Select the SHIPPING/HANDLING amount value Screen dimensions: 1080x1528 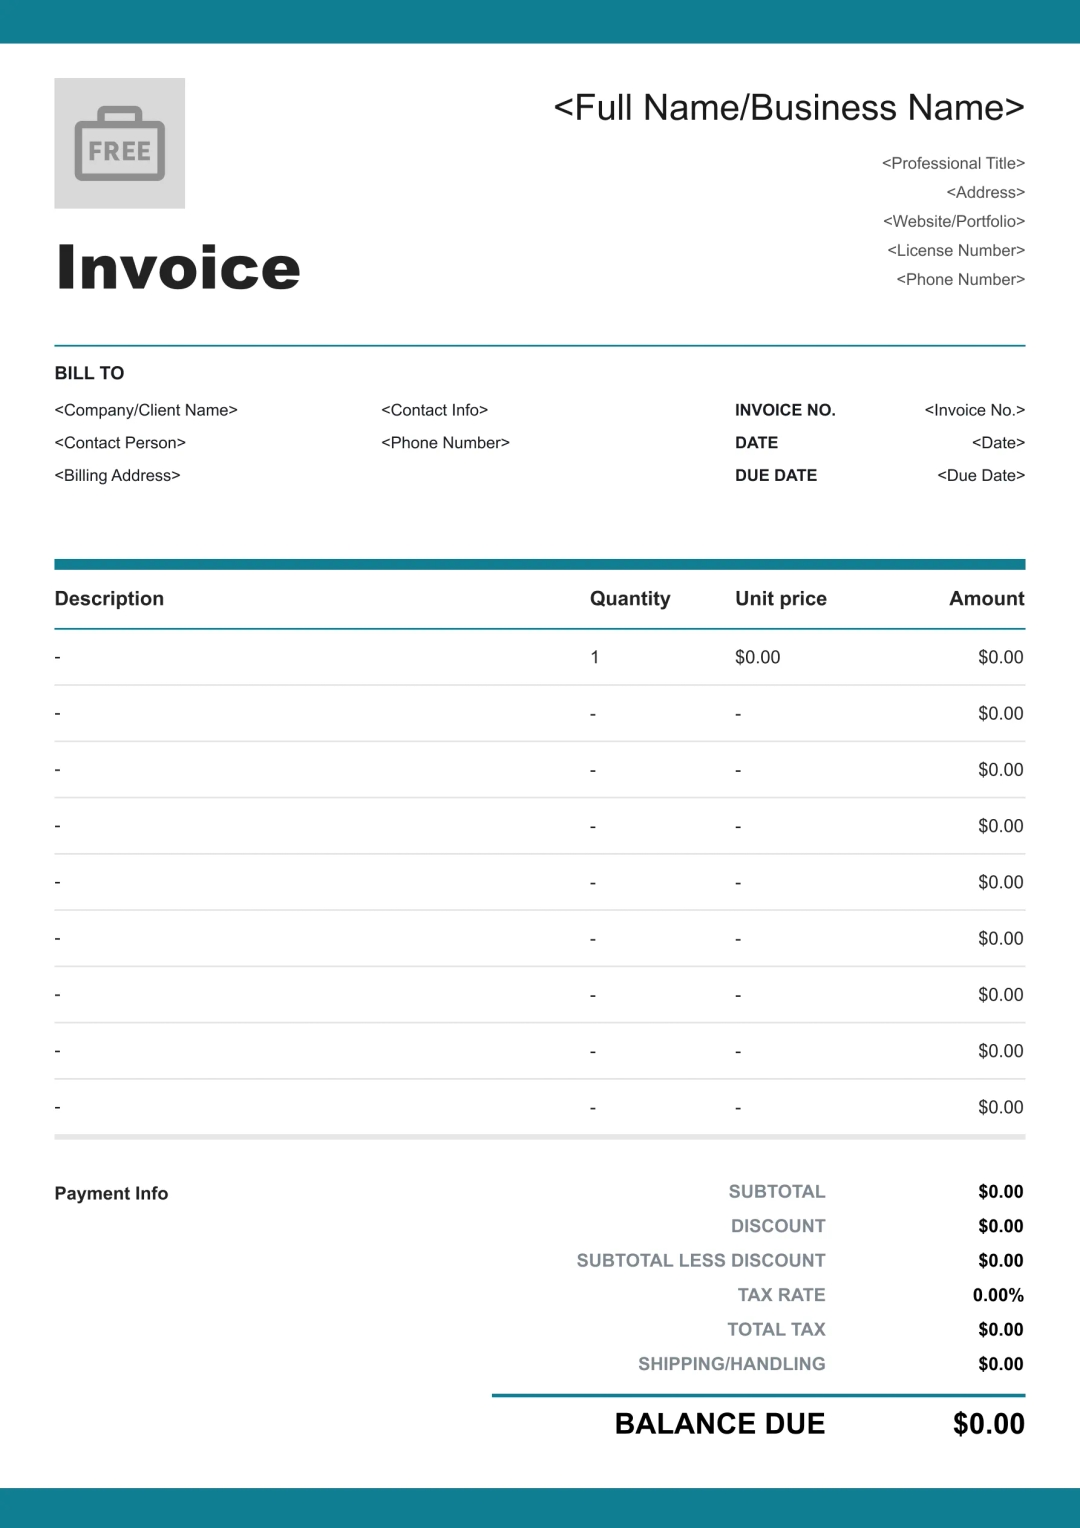click(1000, 1365)
